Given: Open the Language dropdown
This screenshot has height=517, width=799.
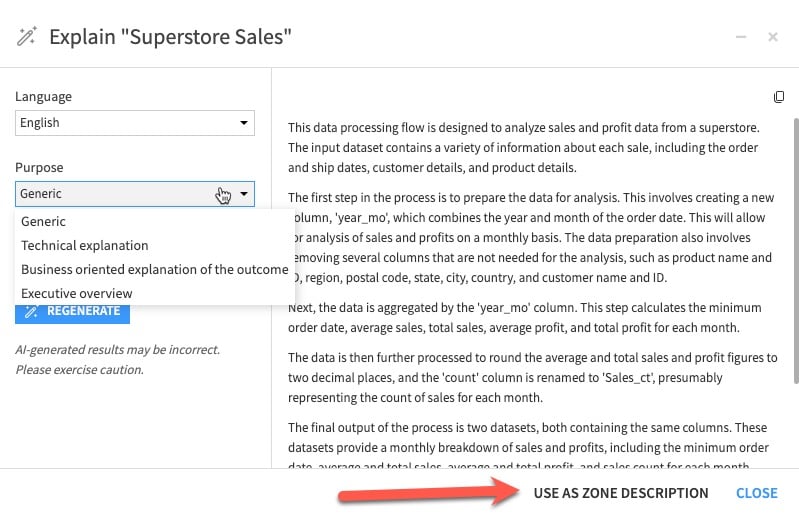Looking at the screenshot, I should click(134, 123).
